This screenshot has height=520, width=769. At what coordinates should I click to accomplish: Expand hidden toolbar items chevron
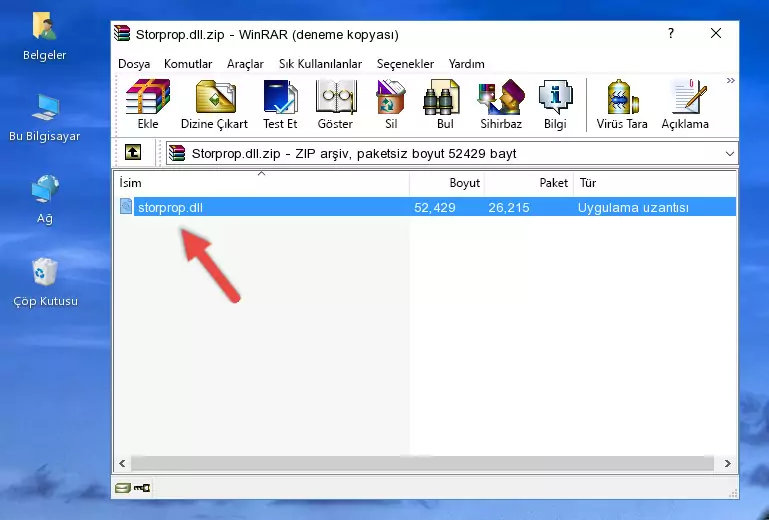coord(730,80)
